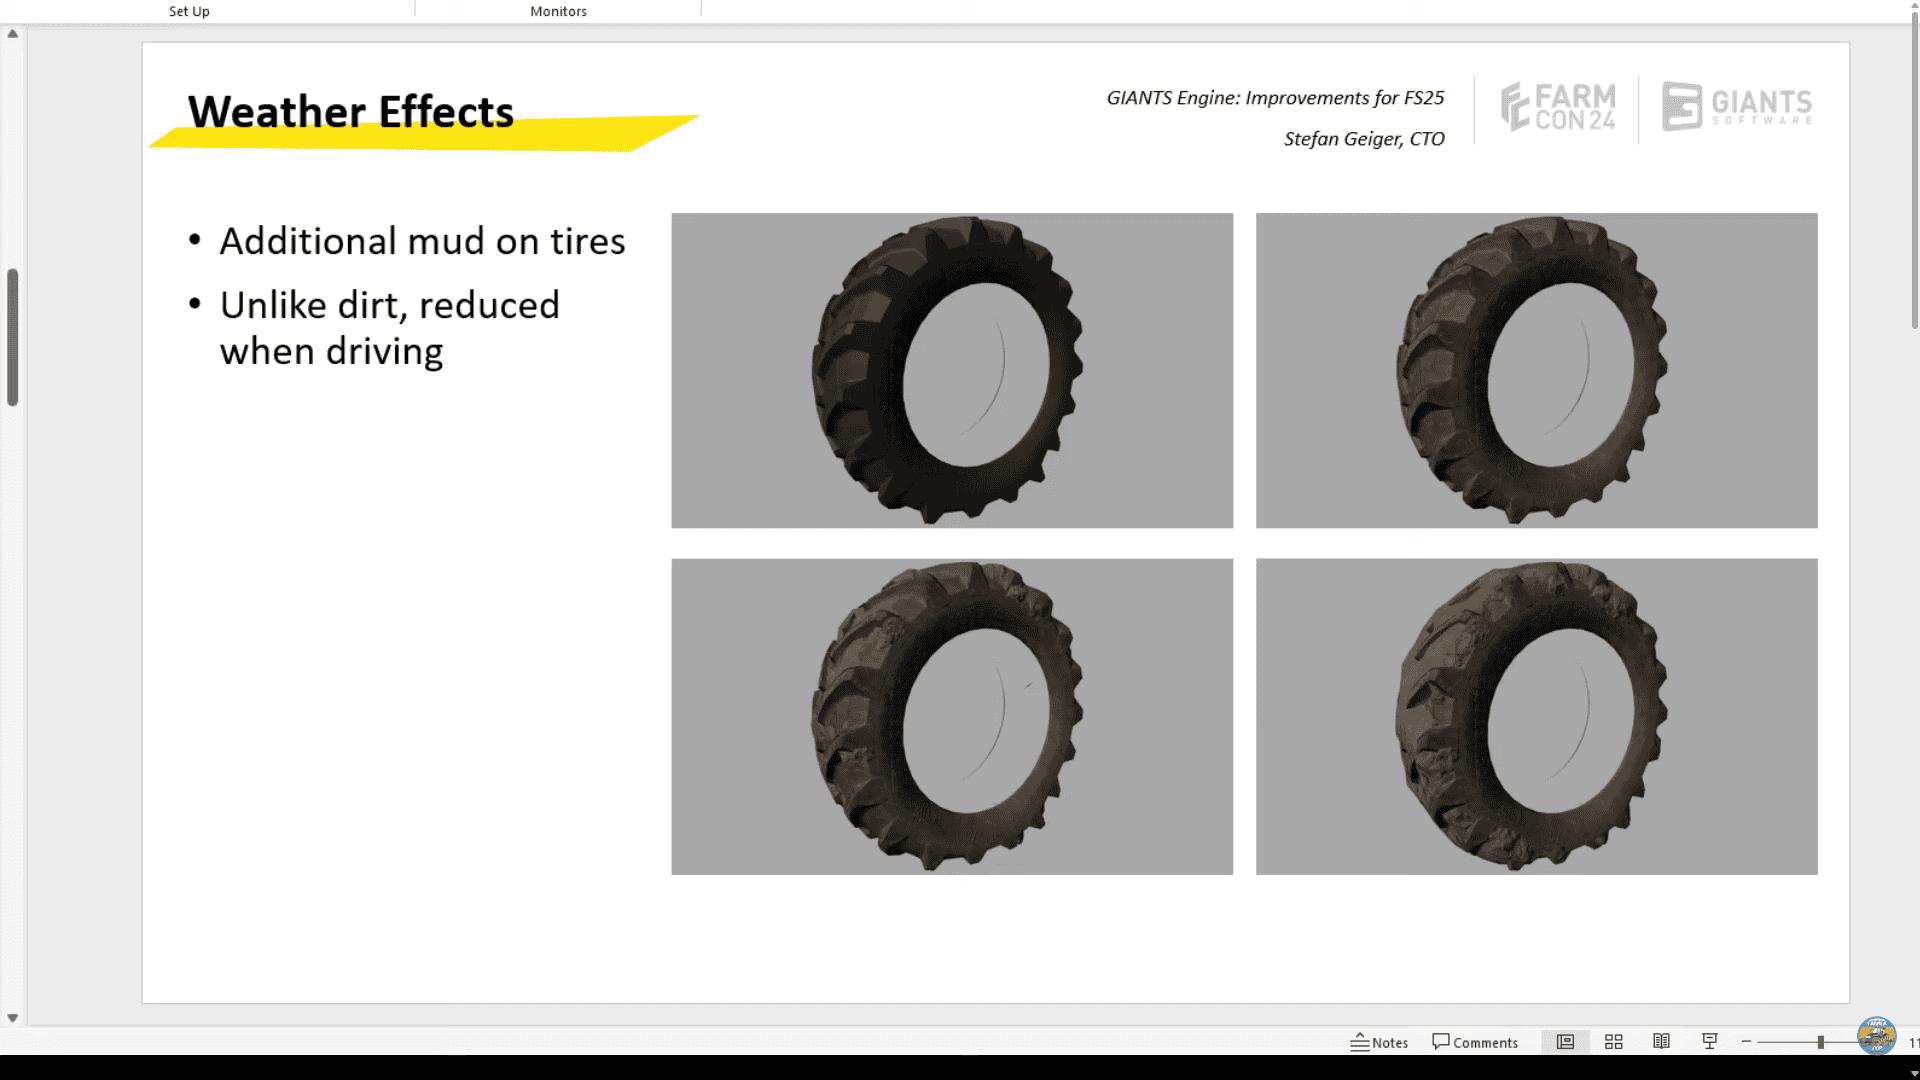This screenshot has height=1080, width=1920.
Task: Select the bottom-right muddiest tire image
Action: (x=1537, y=717)
